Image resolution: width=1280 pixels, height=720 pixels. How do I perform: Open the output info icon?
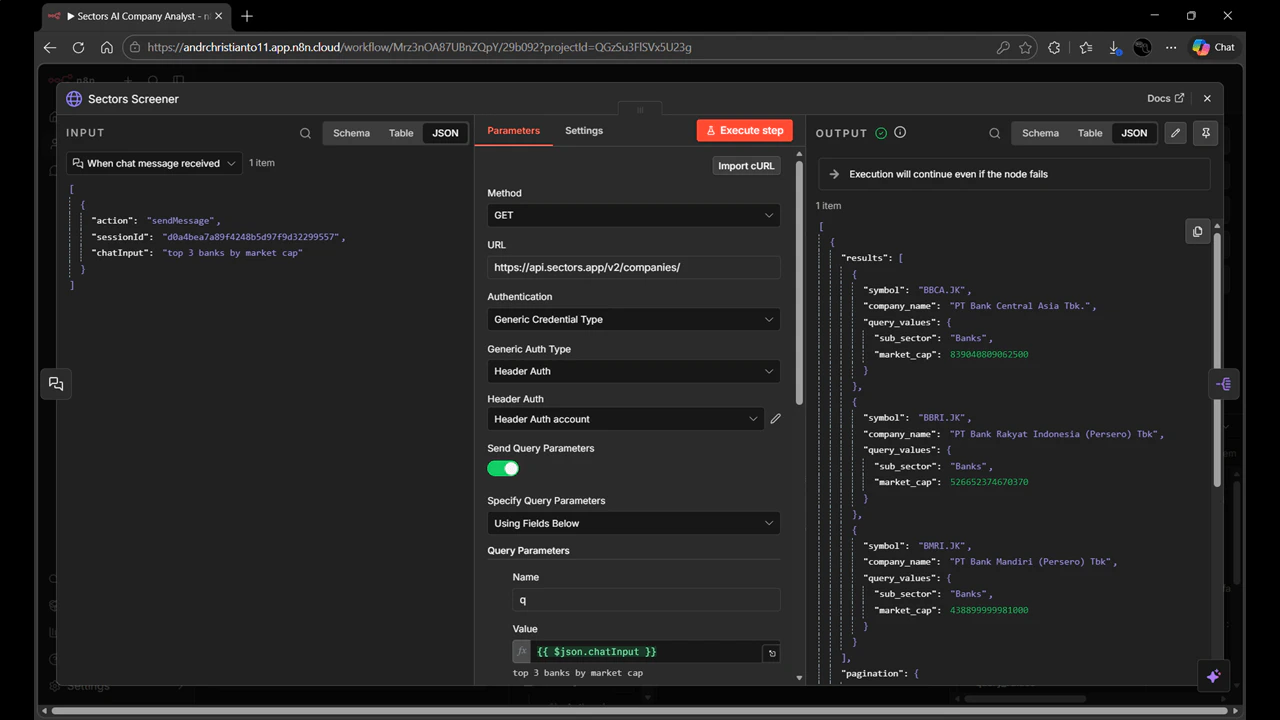900,133
